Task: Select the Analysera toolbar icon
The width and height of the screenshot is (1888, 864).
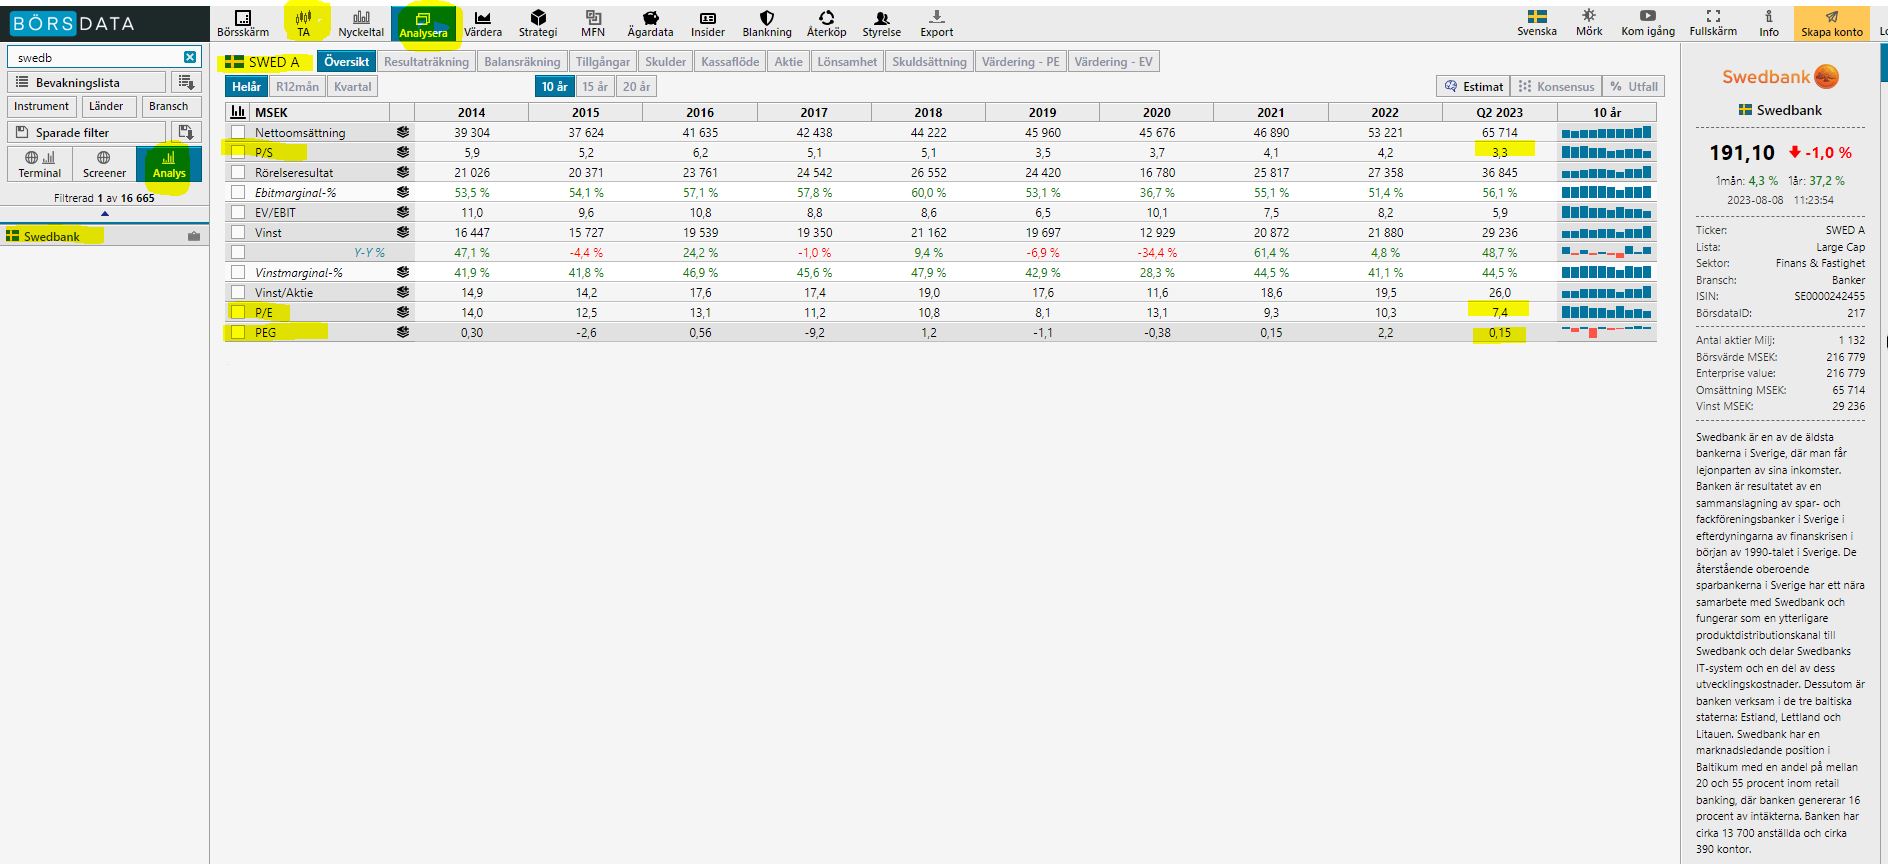Action: [423, 23]
